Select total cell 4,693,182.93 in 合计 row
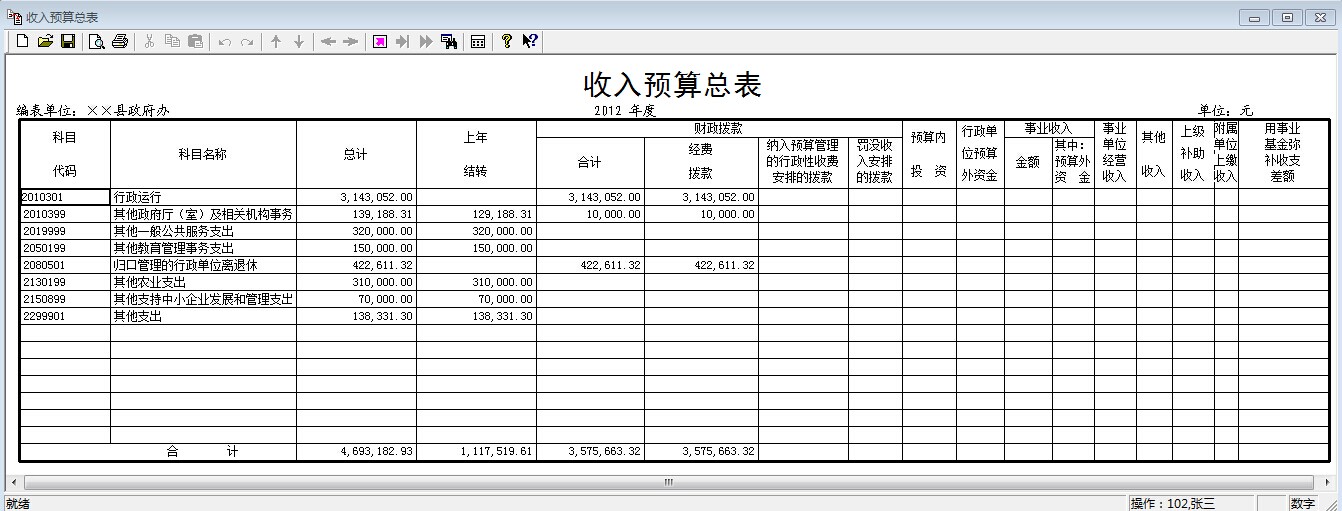The width and height of the screenshot is (1342, 511). (x=355, y=452)
